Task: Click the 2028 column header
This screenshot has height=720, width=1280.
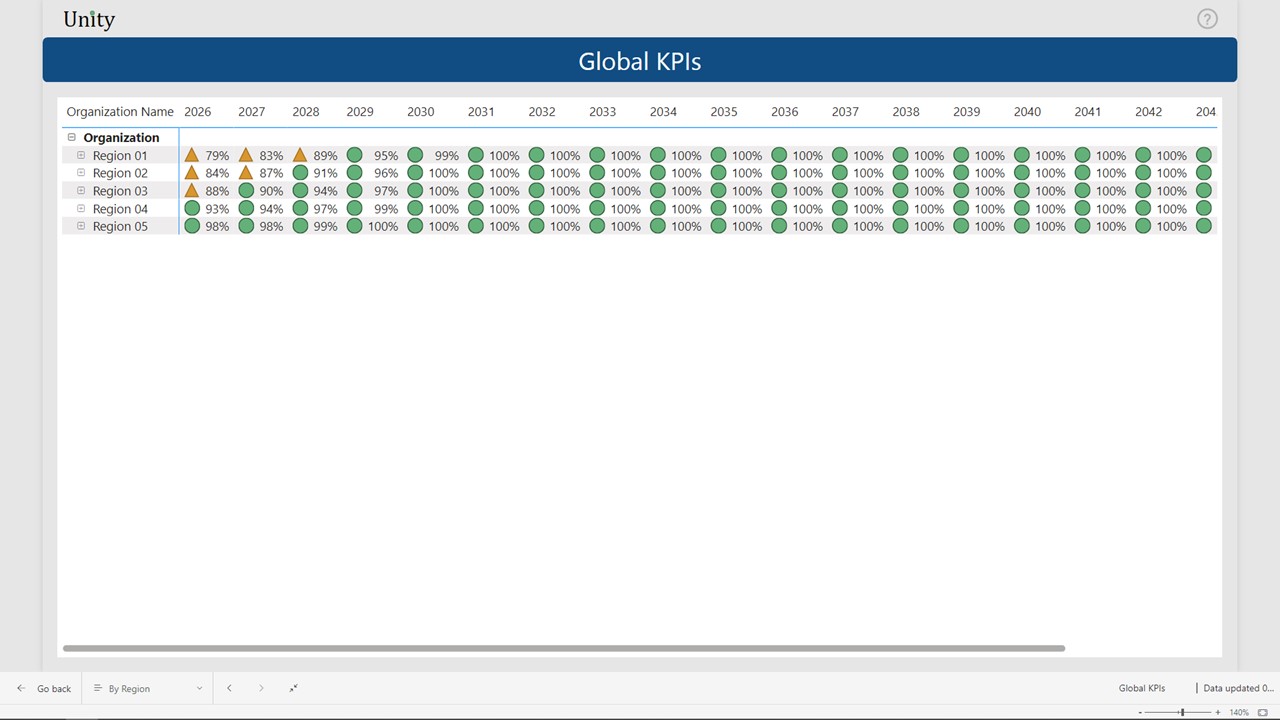Action: tap(306, 112)
